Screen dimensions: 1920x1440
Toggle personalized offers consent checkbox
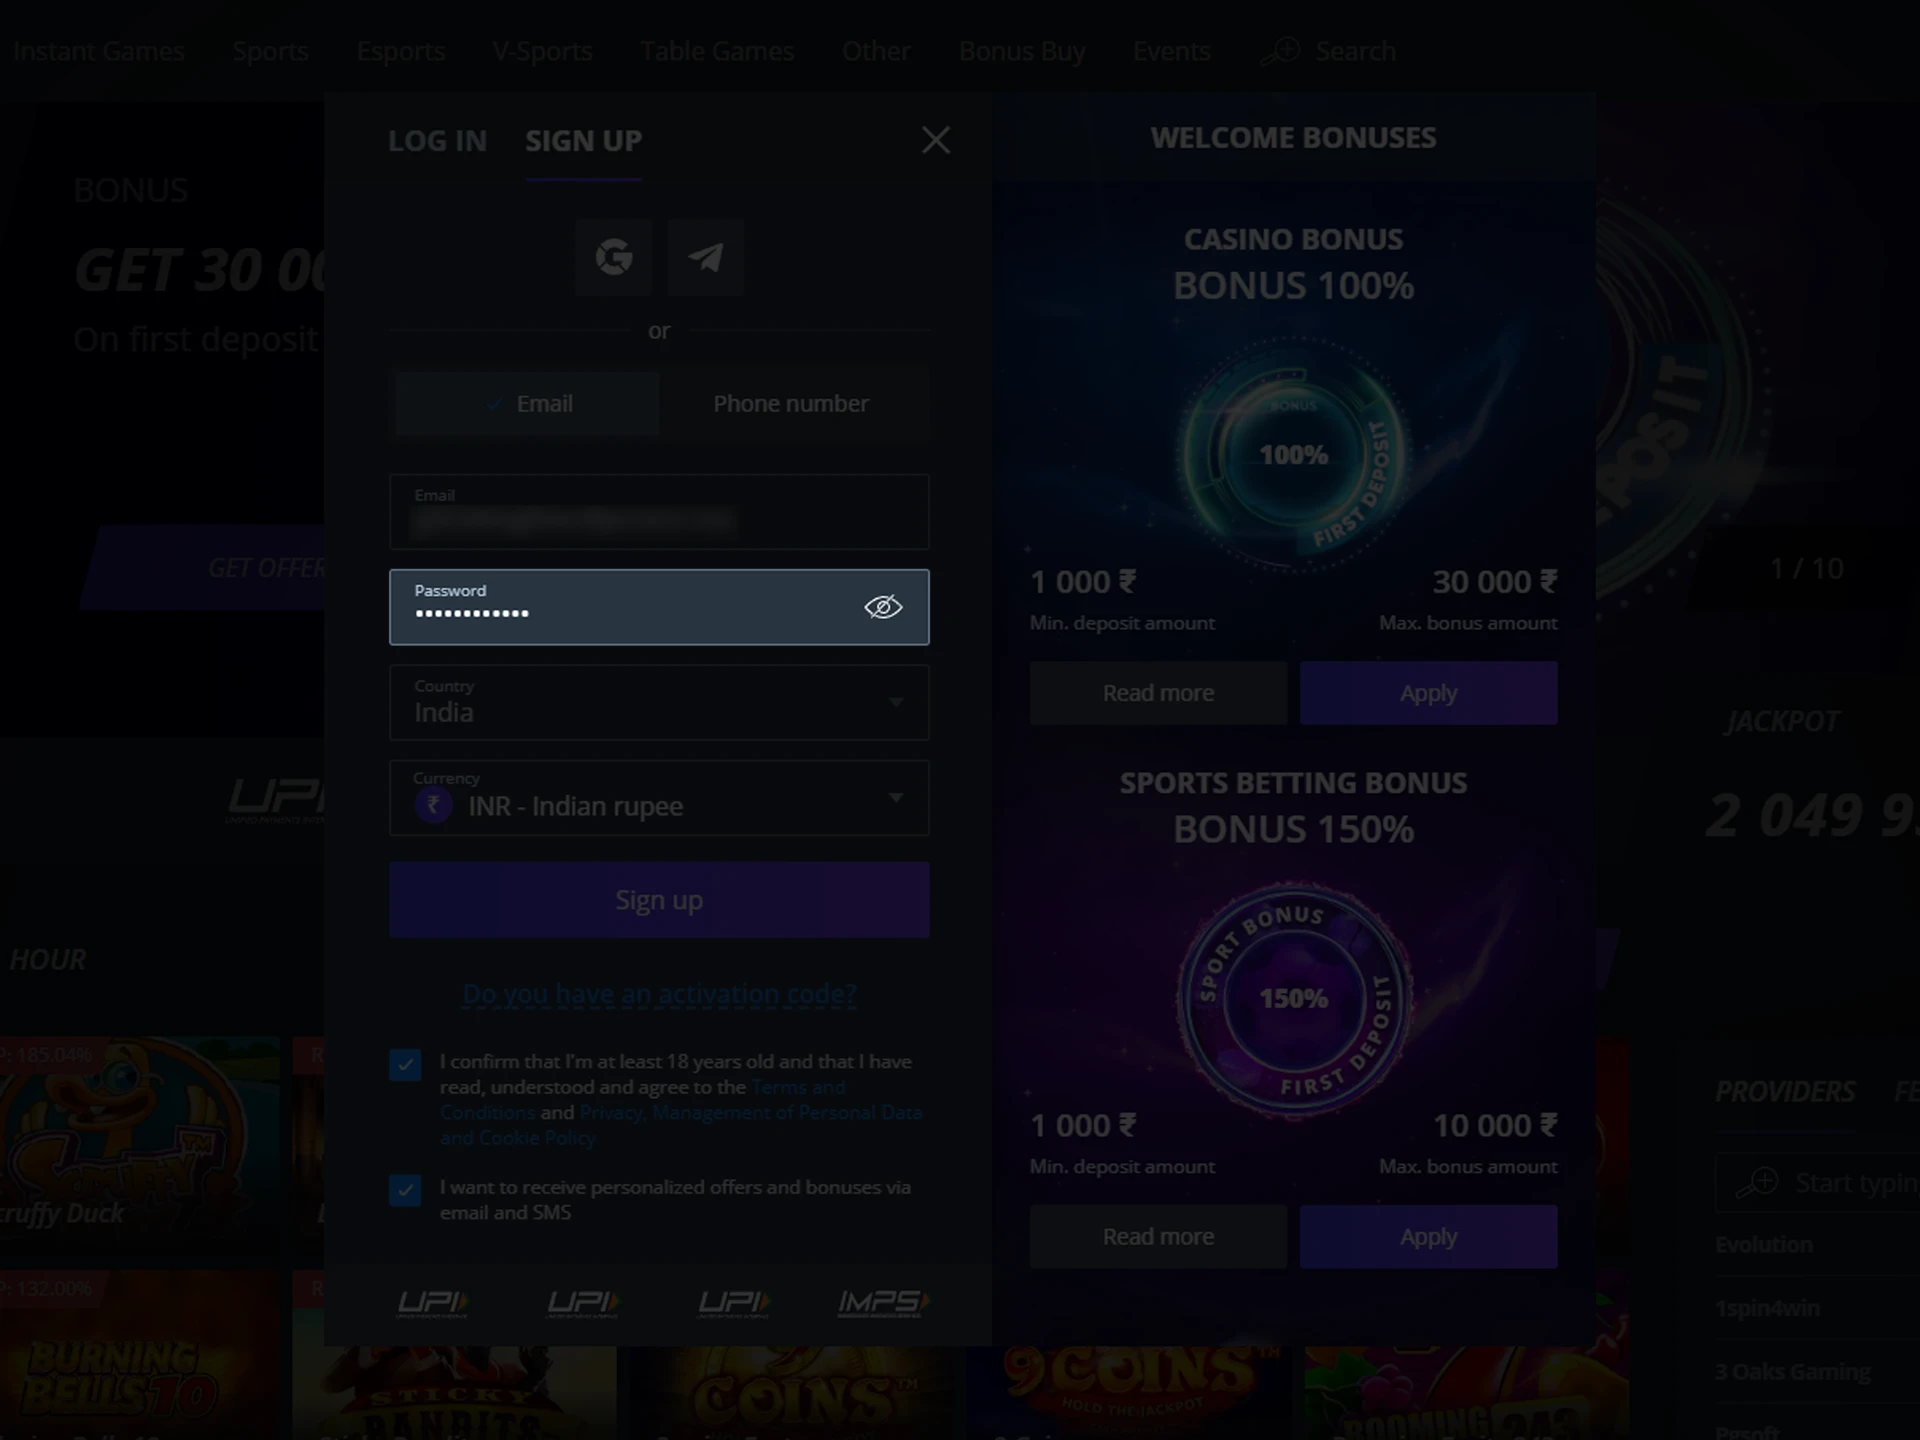pos(404,1192)
